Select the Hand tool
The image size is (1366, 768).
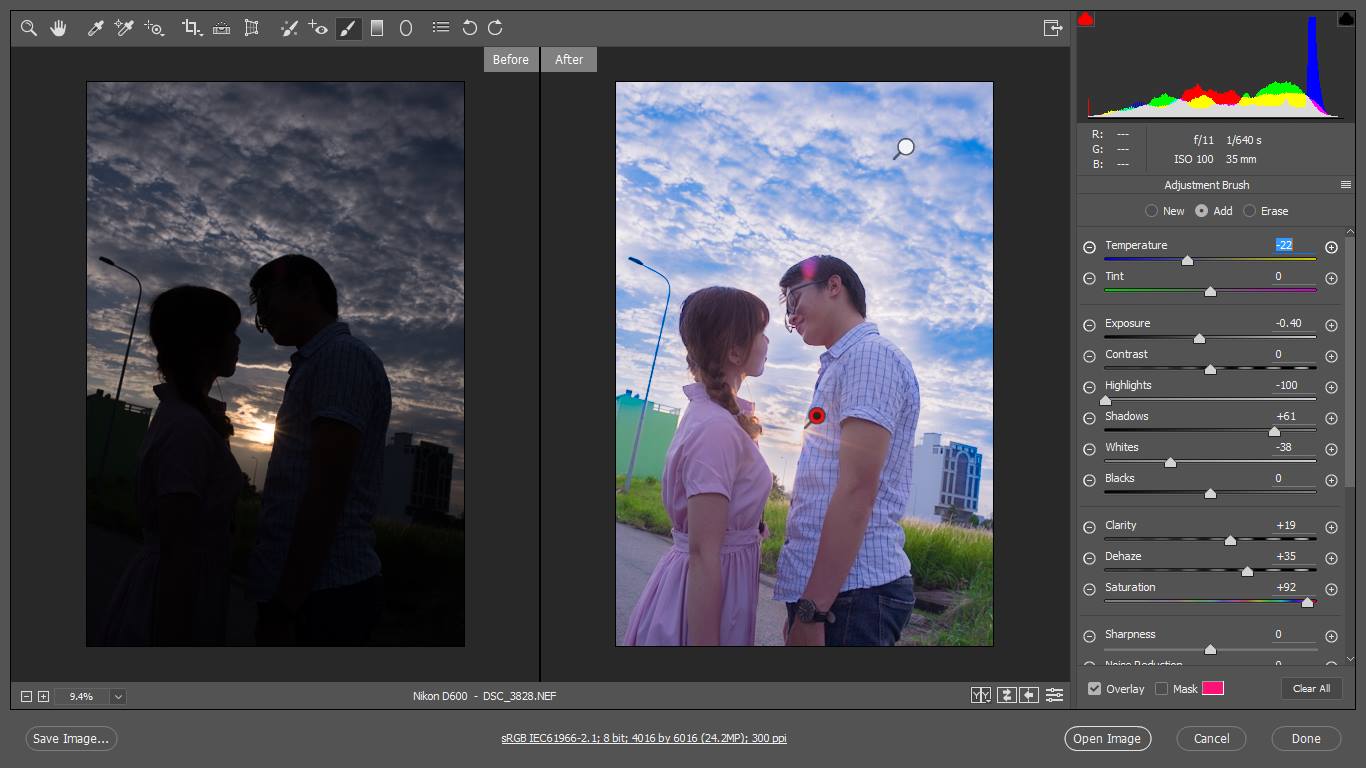(58, 28)
